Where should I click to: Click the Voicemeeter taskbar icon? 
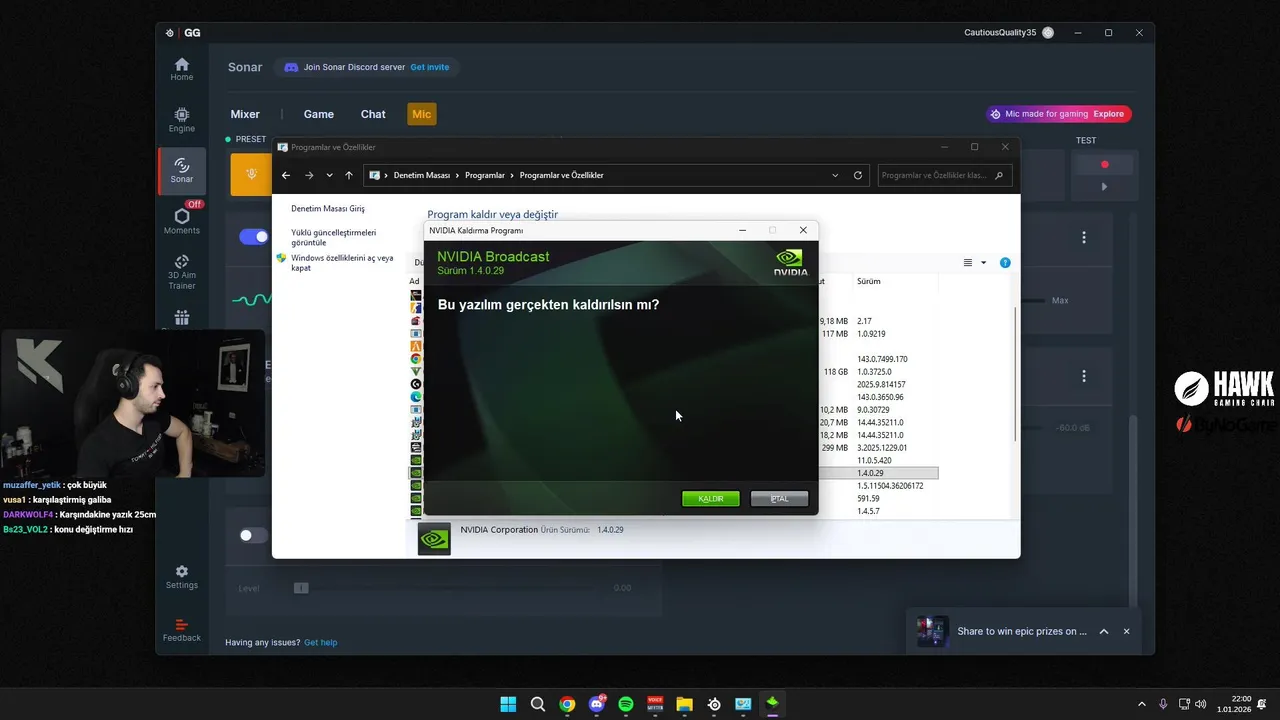[x=656, y=704]
